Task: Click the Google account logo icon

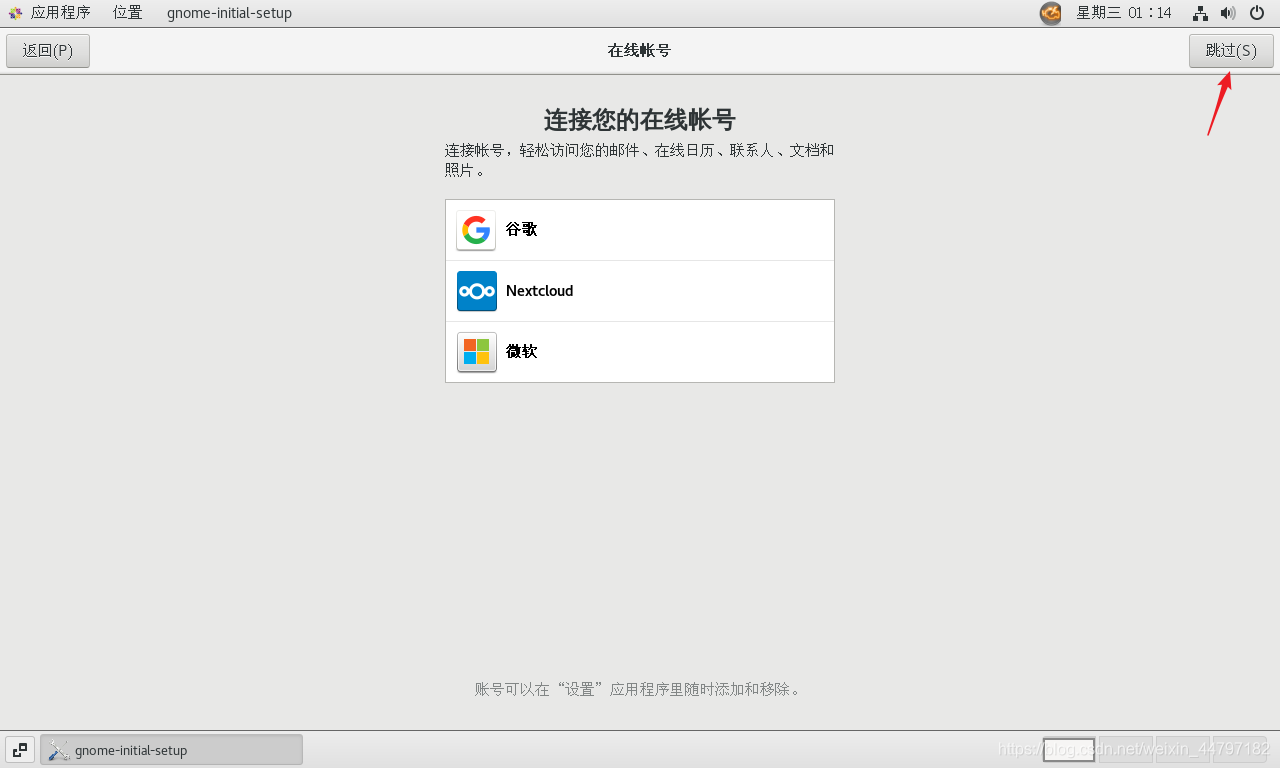Action: pos(476,230)
